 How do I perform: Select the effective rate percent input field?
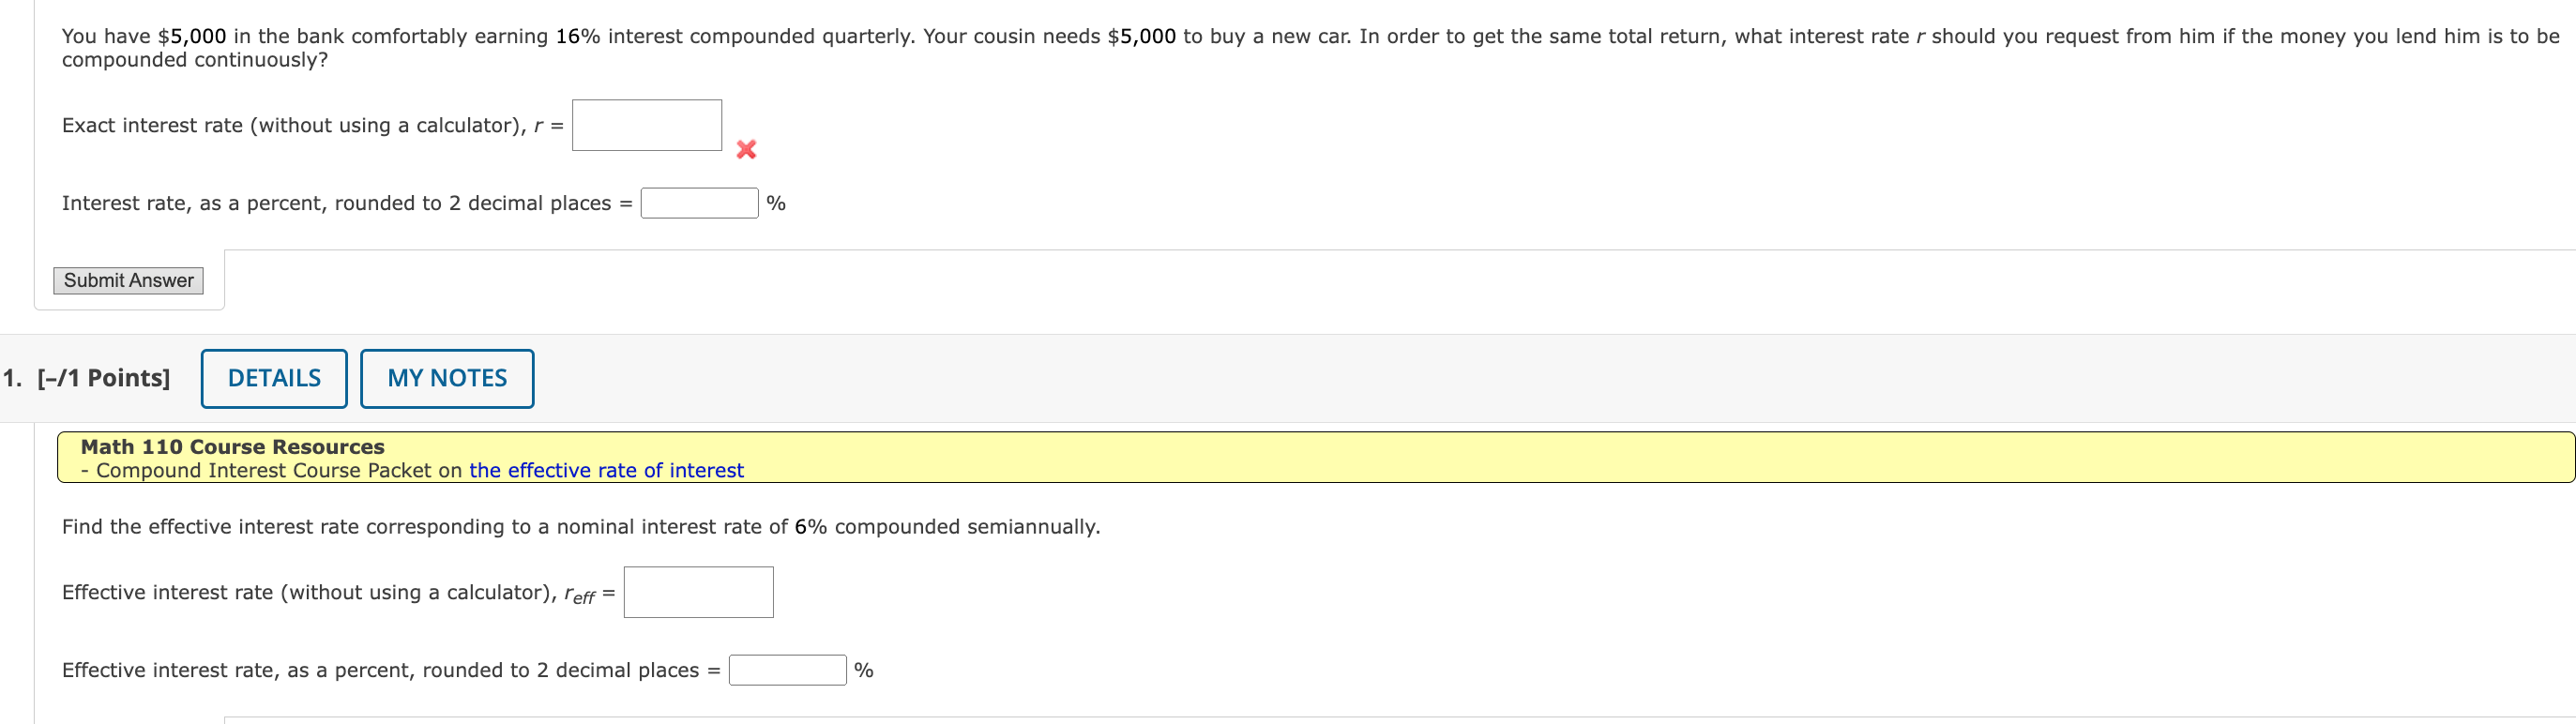tap(787, 670)
